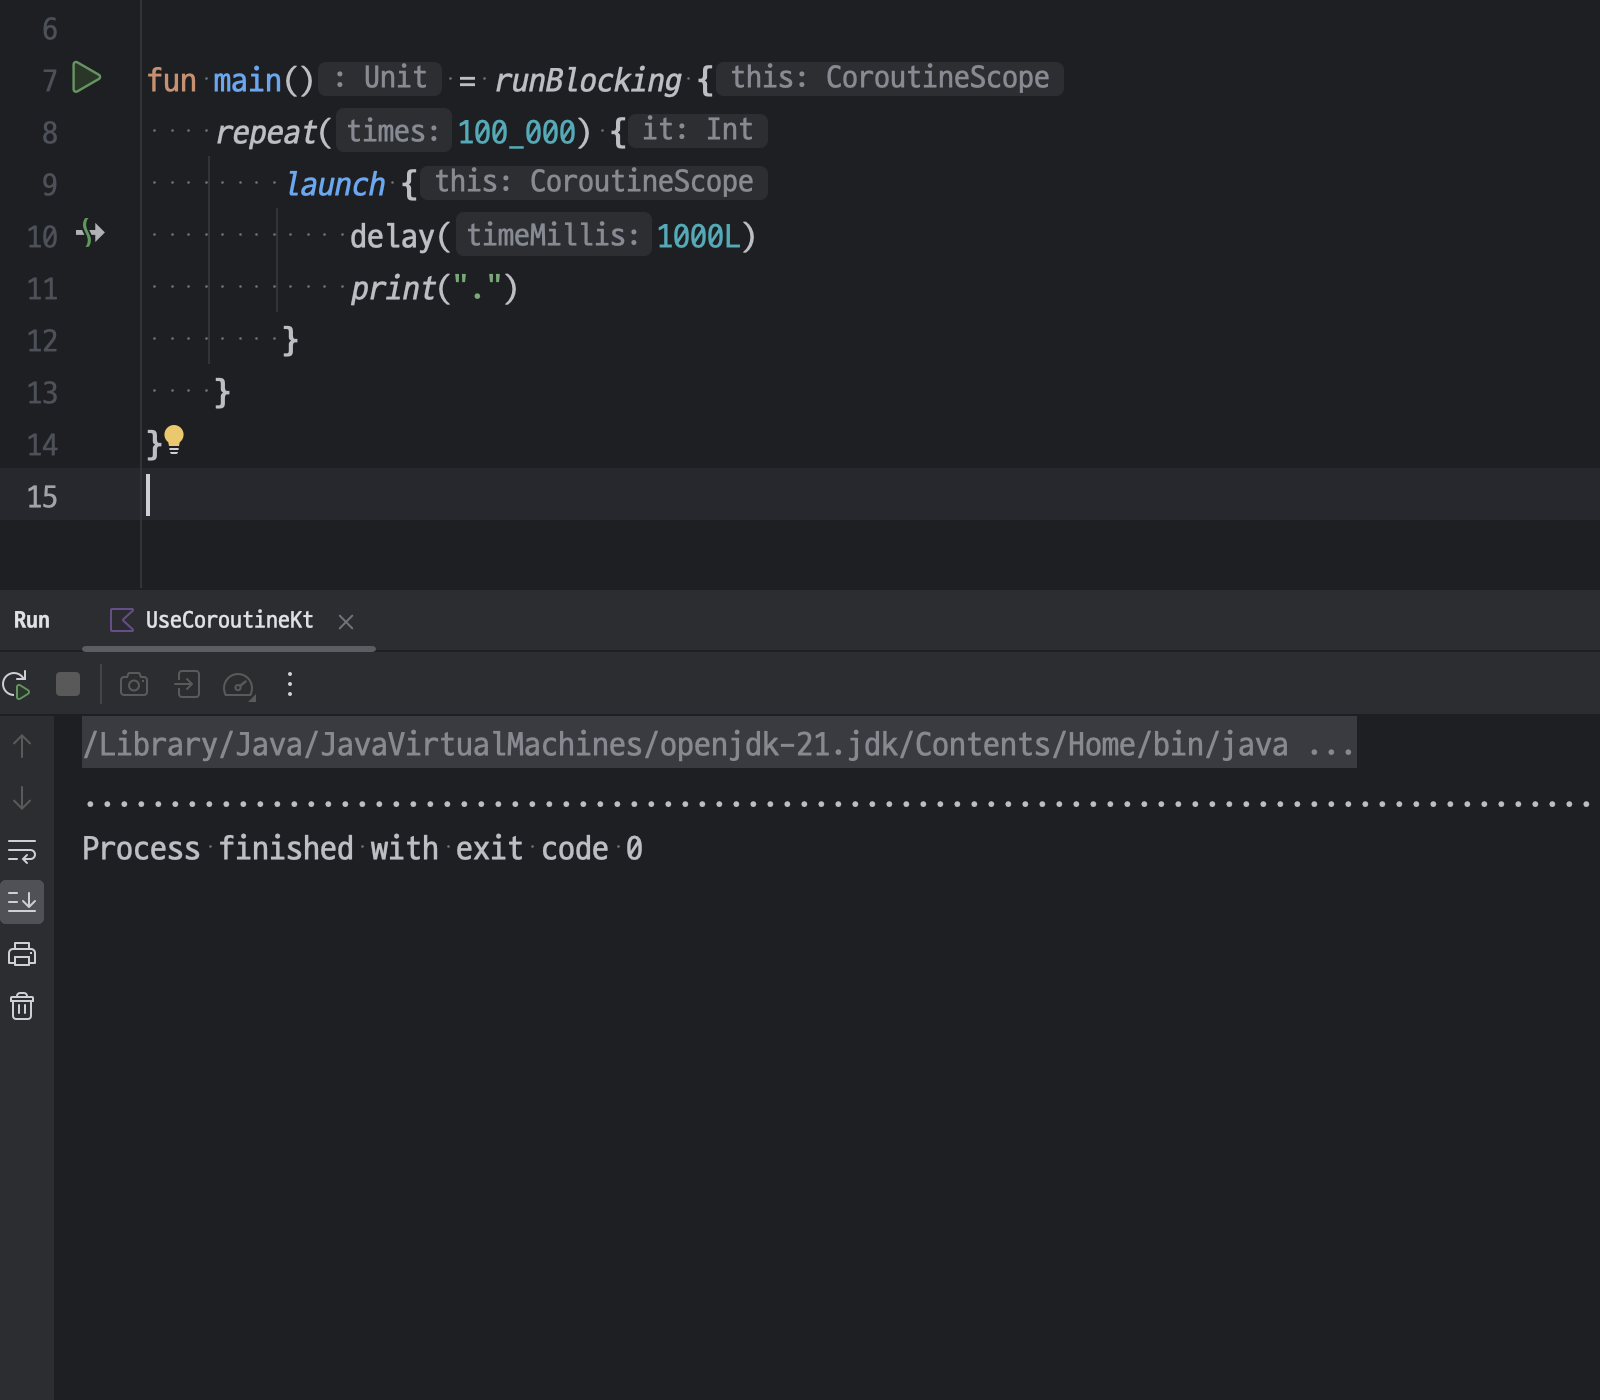
Task: Click the exit/restore layout icon
Action: (187, 684)
